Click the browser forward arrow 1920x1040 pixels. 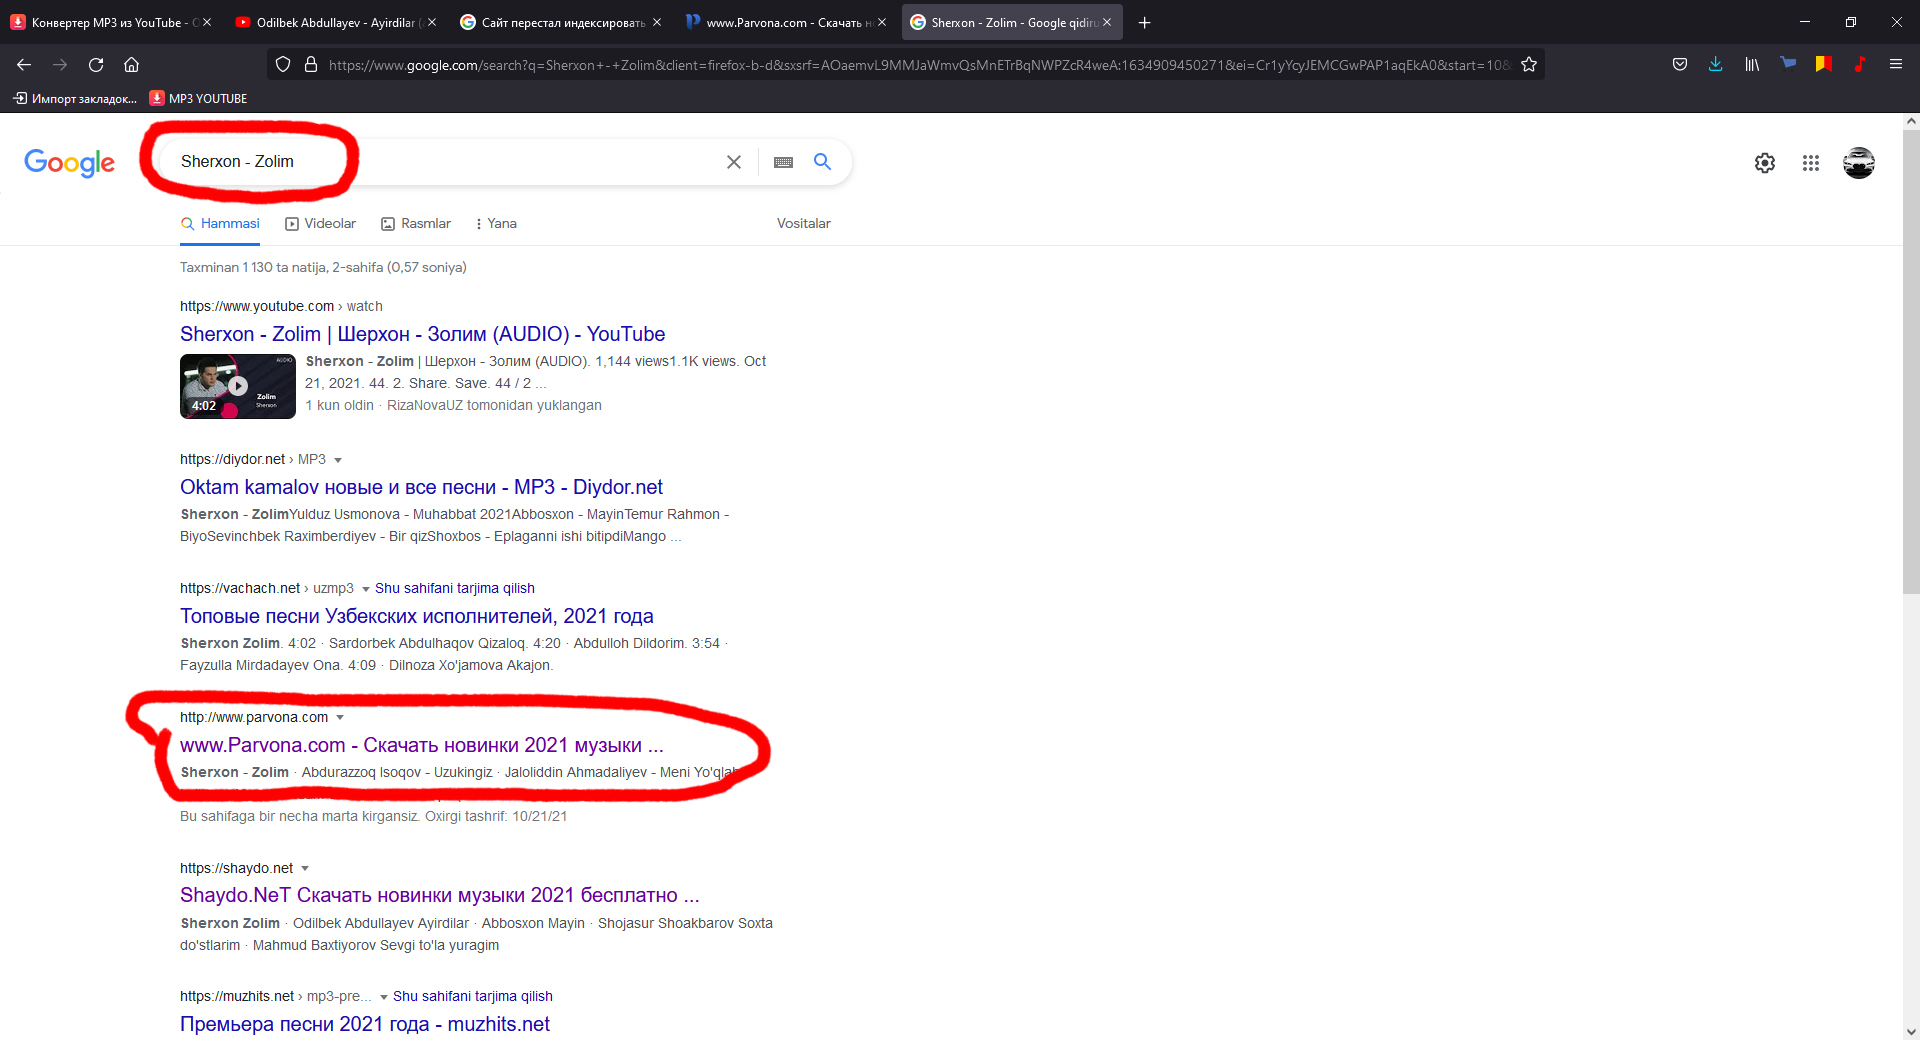pyautogui.click(x=60, y=65)
